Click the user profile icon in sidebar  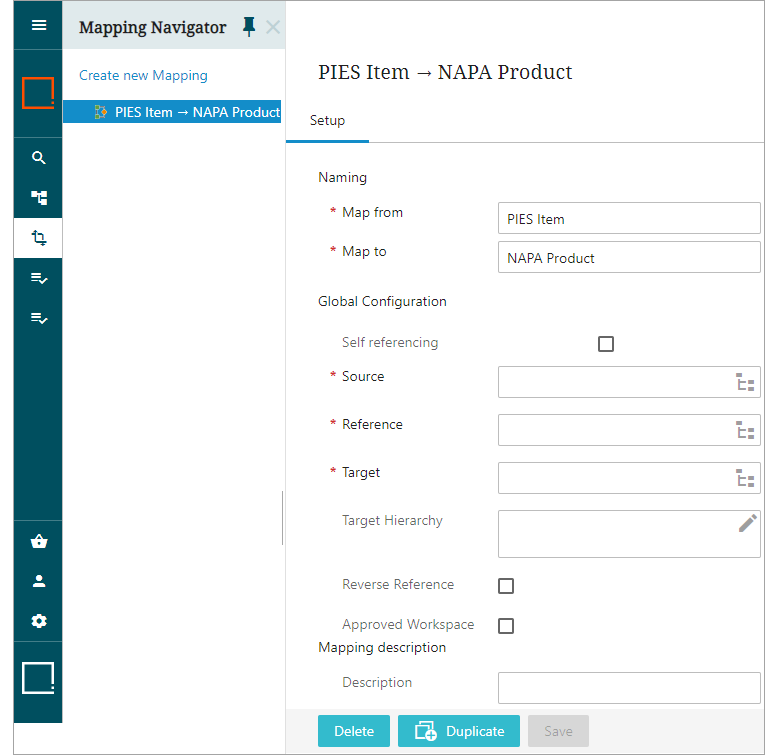coord(39,581)
